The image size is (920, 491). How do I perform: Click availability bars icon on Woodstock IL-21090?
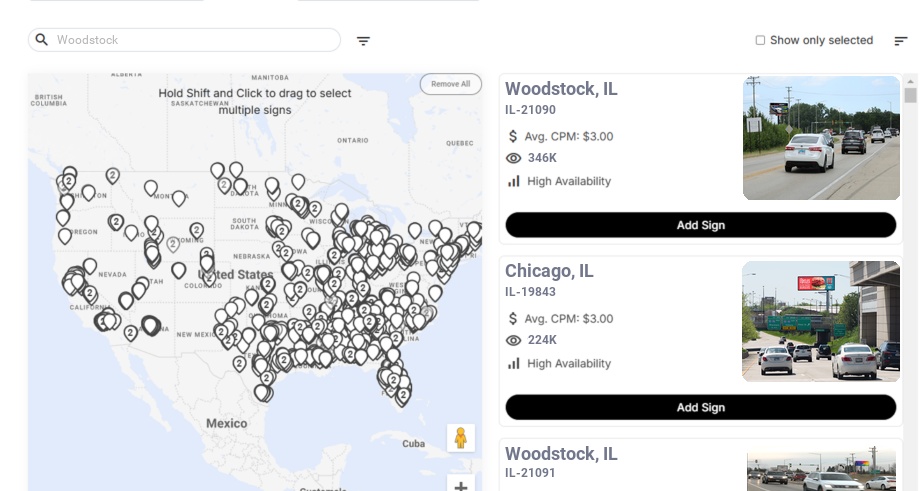513,181
